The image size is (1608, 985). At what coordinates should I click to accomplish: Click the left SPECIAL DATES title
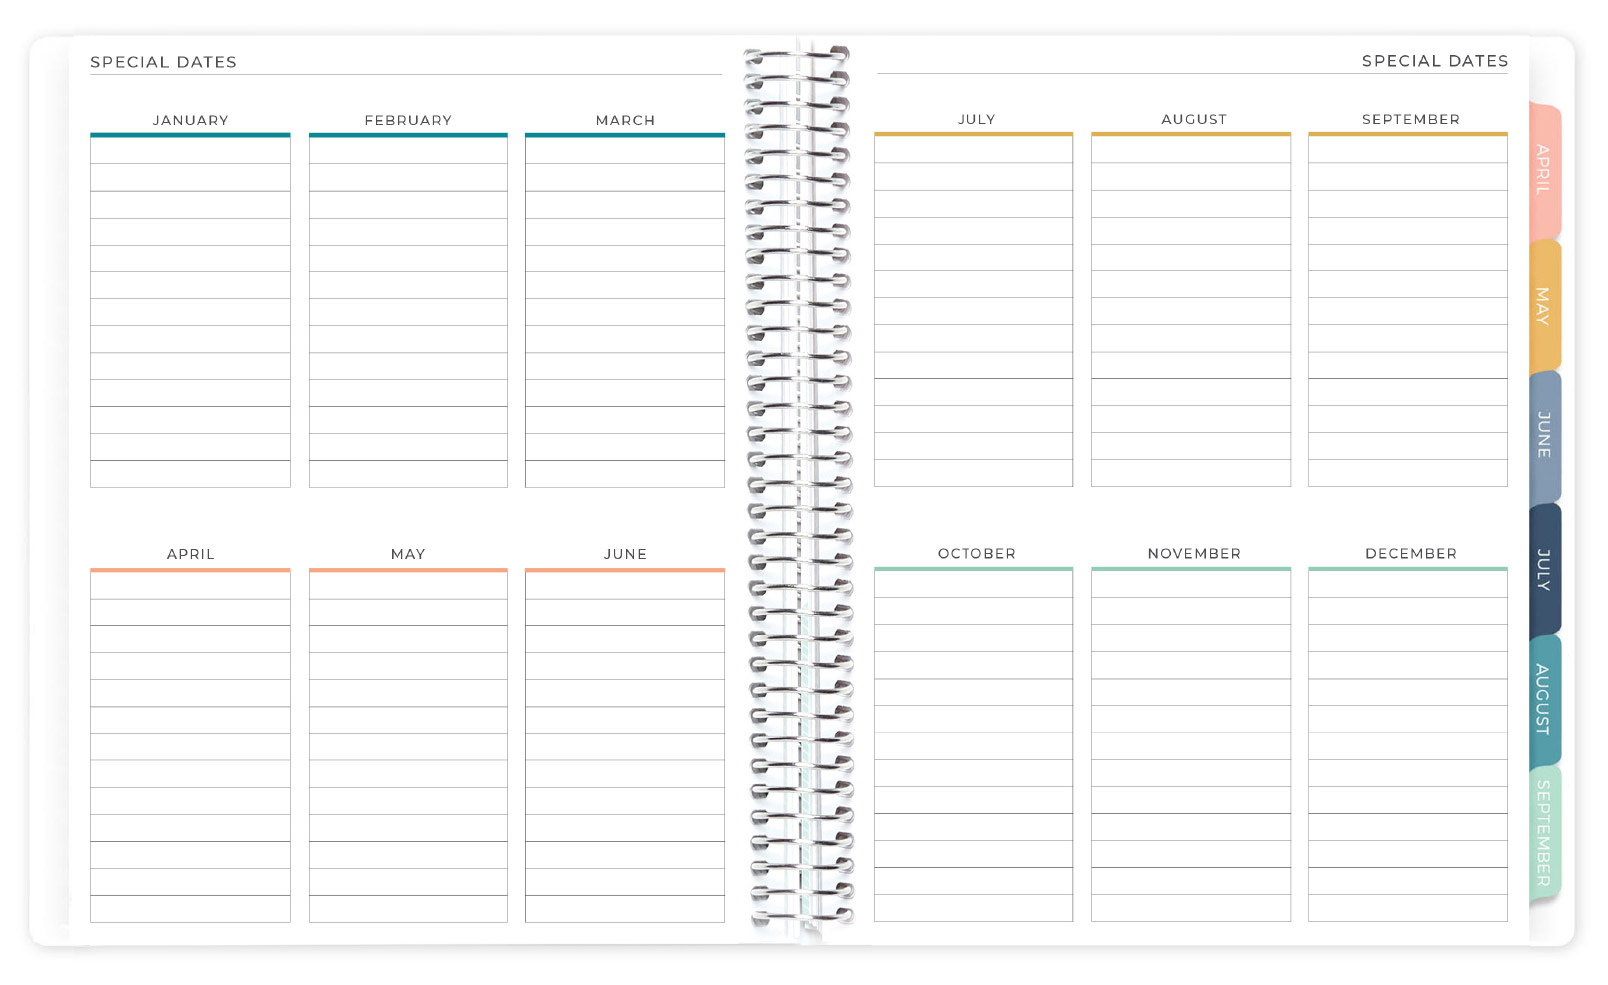[163, 61]
